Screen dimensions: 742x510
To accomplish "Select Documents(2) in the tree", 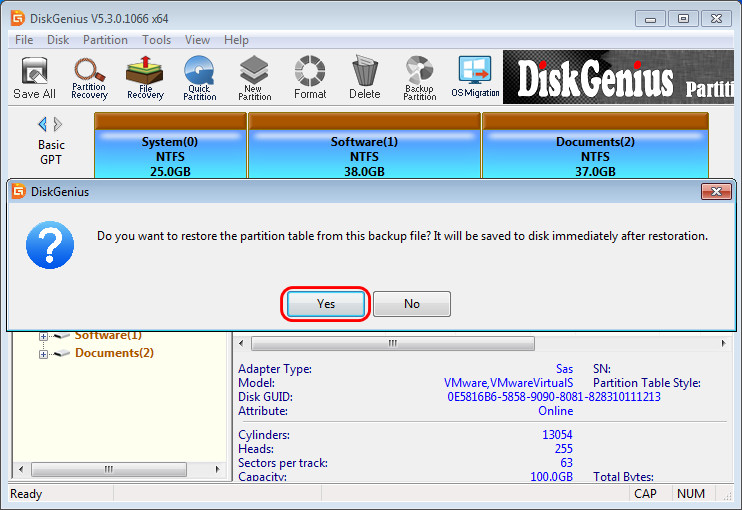I will pos(114,353).
